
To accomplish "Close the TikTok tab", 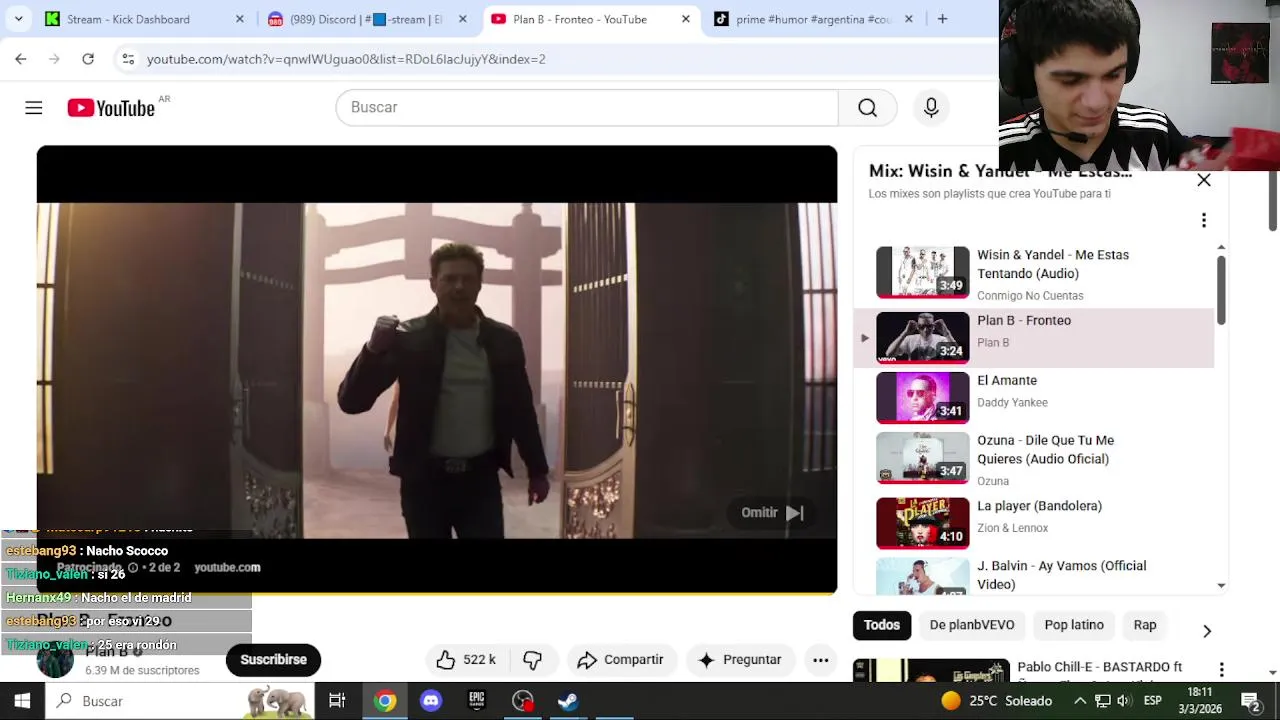I will click(x=908, y=19).
